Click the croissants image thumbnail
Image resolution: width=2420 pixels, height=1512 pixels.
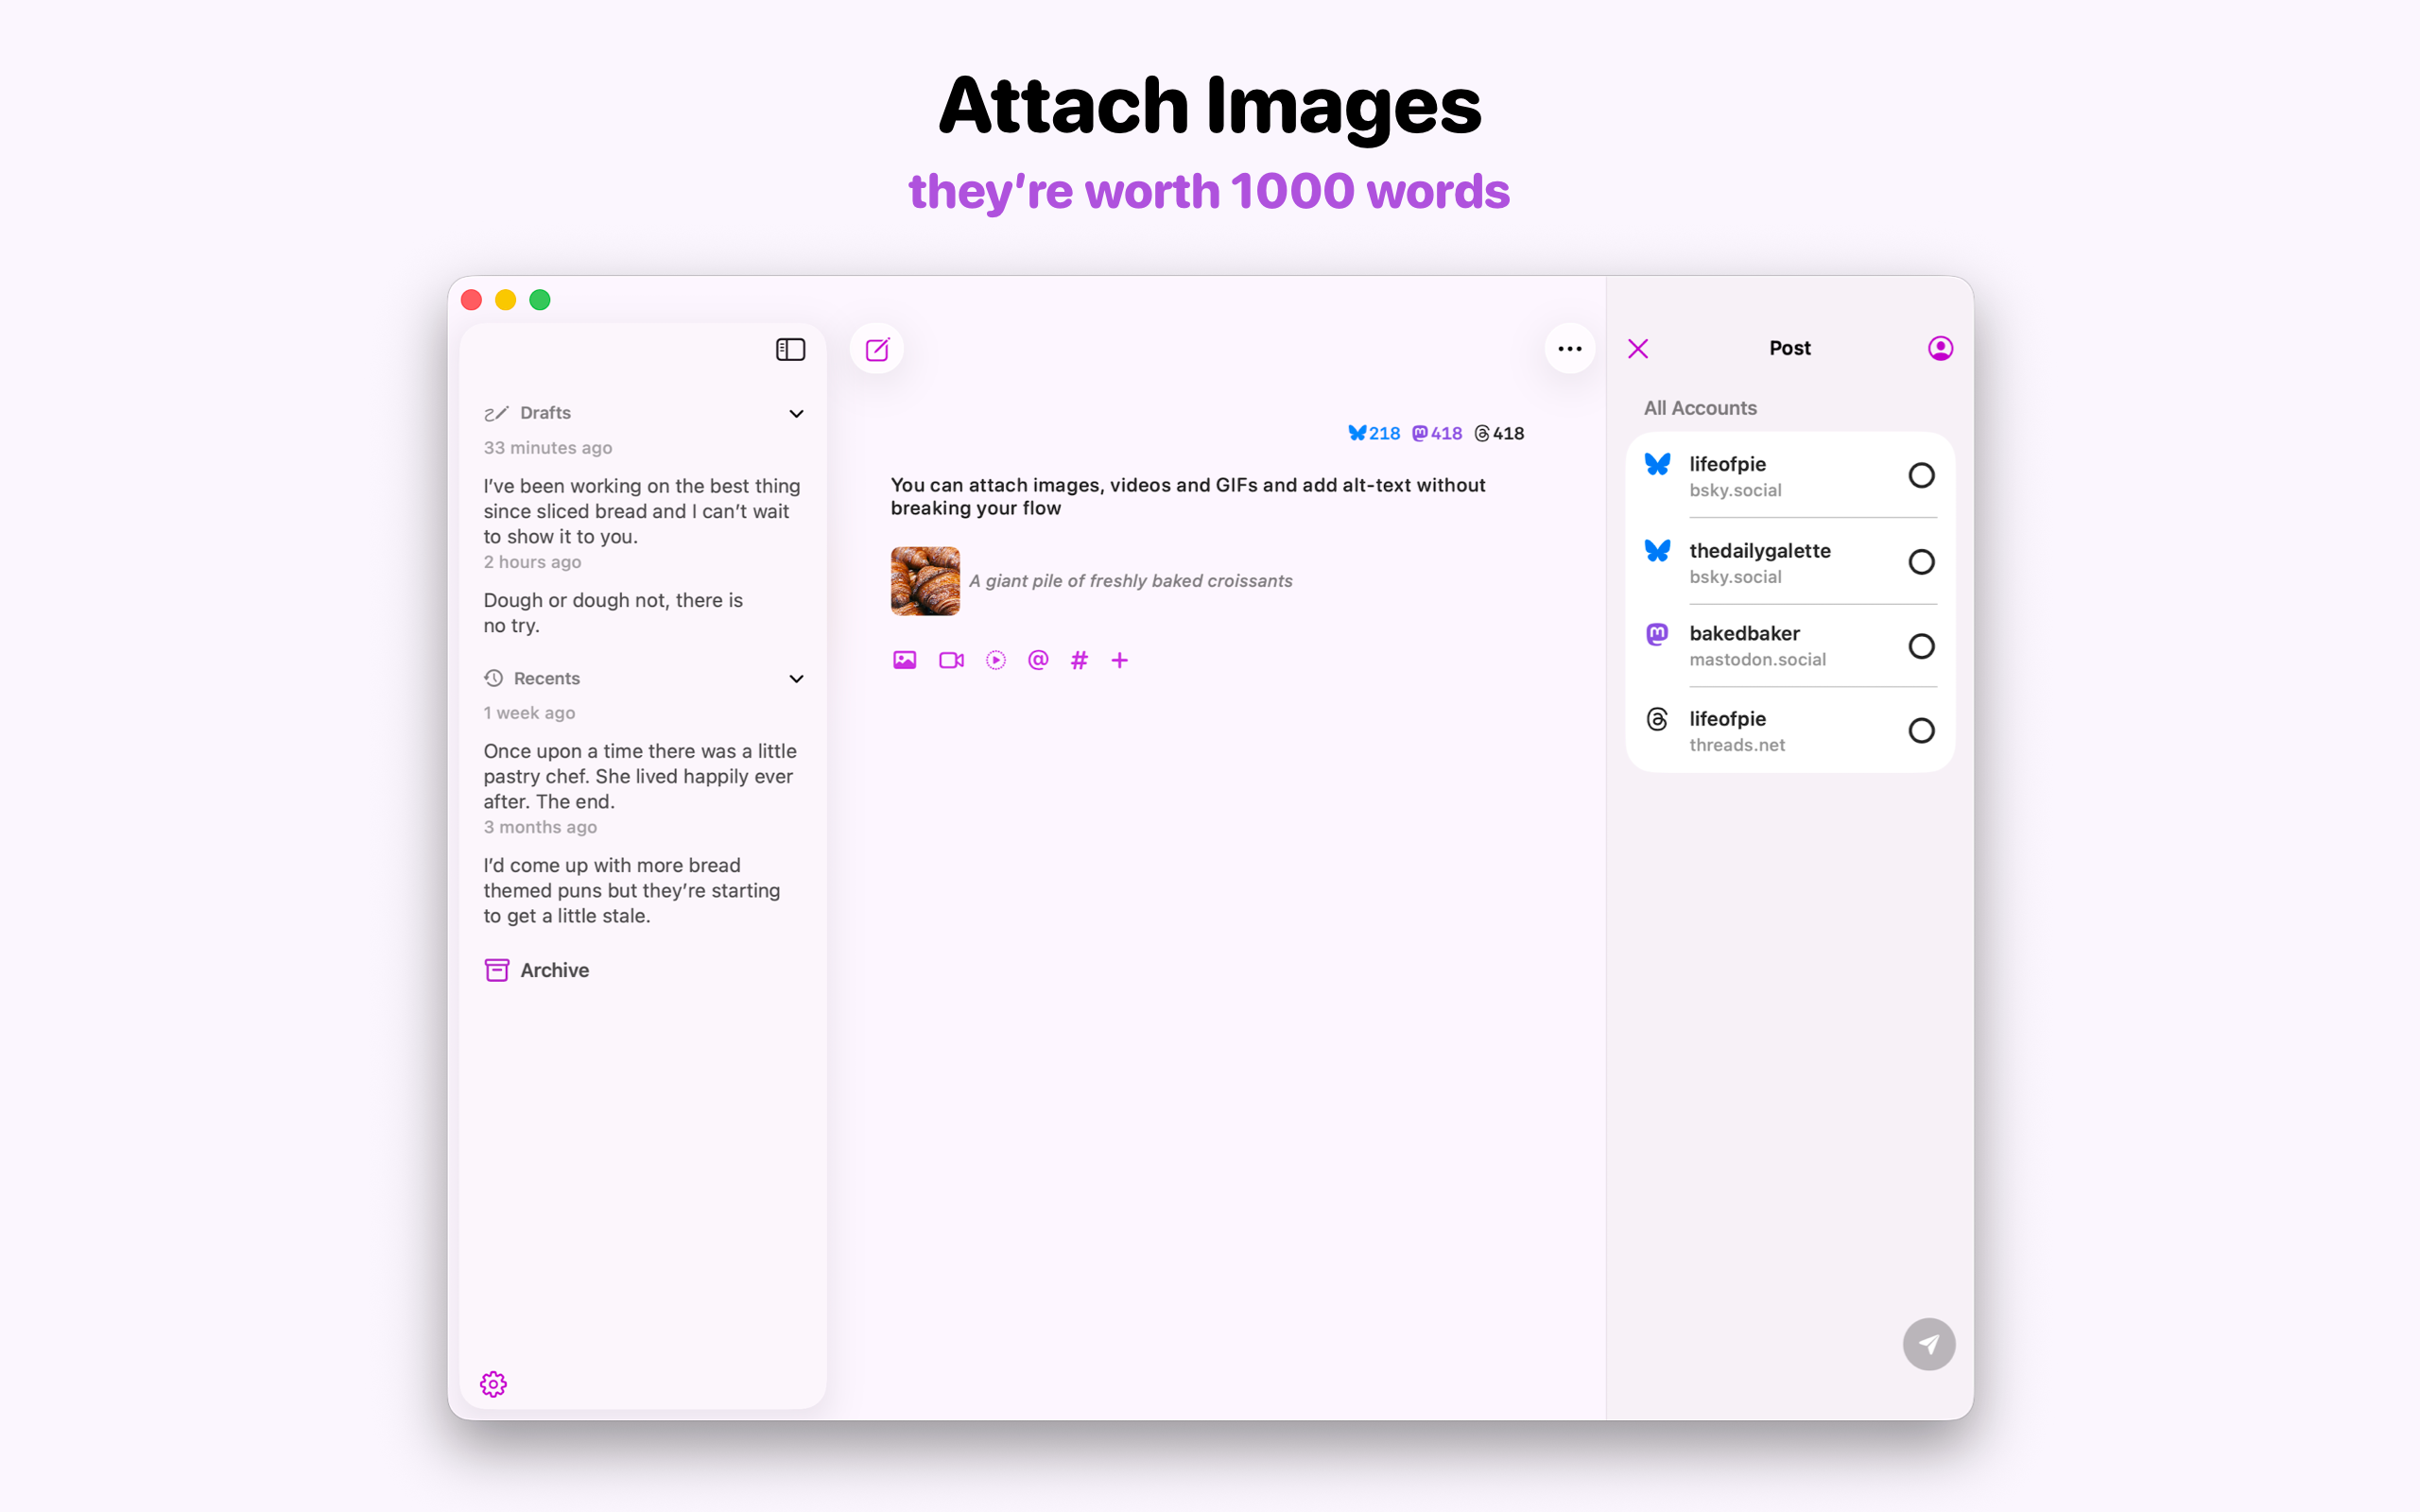tap(925, 581)
